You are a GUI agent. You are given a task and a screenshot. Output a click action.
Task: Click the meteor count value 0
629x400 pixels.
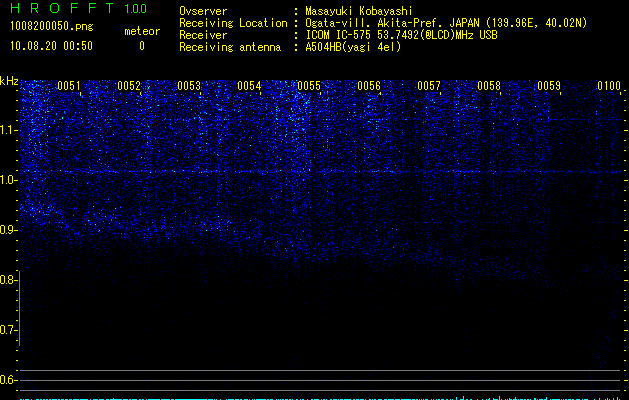[142, 46]
